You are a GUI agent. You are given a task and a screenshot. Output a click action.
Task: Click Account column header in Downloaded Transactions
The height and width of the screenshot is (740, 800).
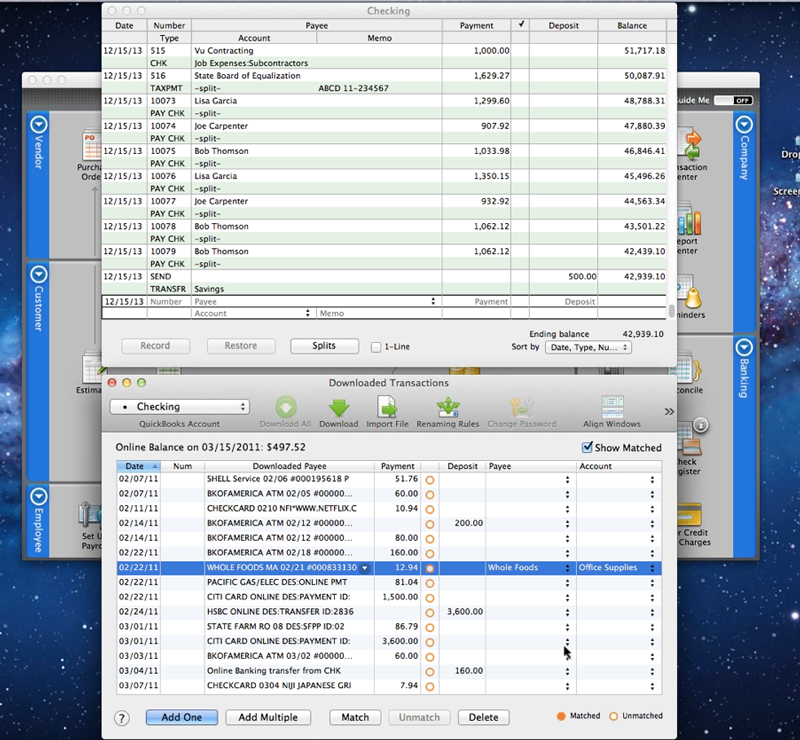tap(619, 466)
